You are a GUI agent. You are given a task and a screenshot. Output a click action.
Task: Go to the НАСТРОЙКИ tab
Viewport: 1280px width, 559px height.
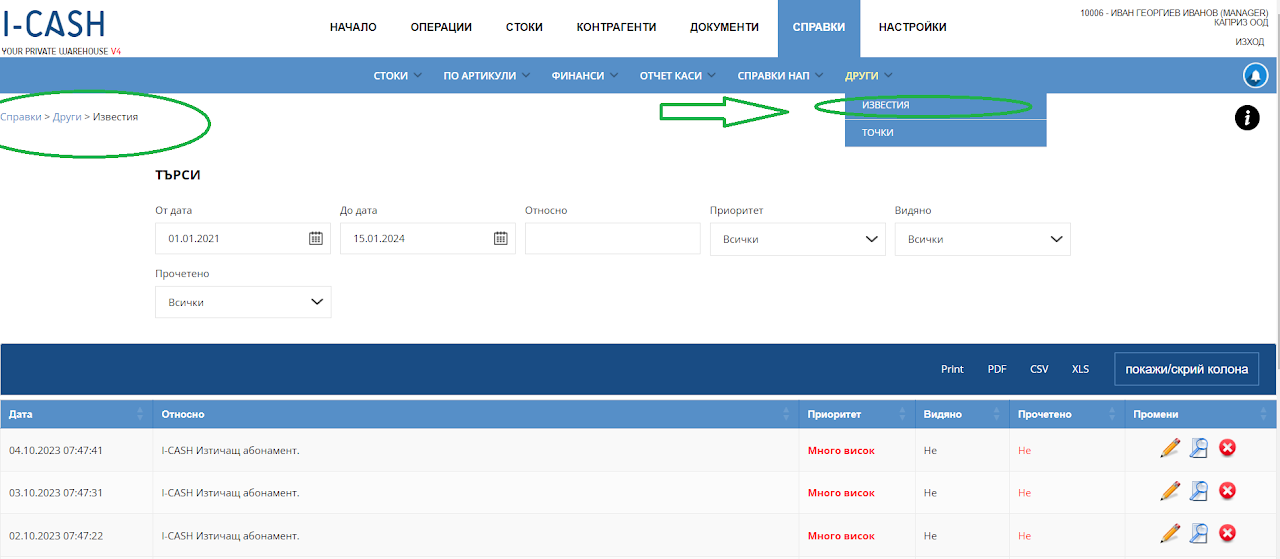[x=912, y=27]
